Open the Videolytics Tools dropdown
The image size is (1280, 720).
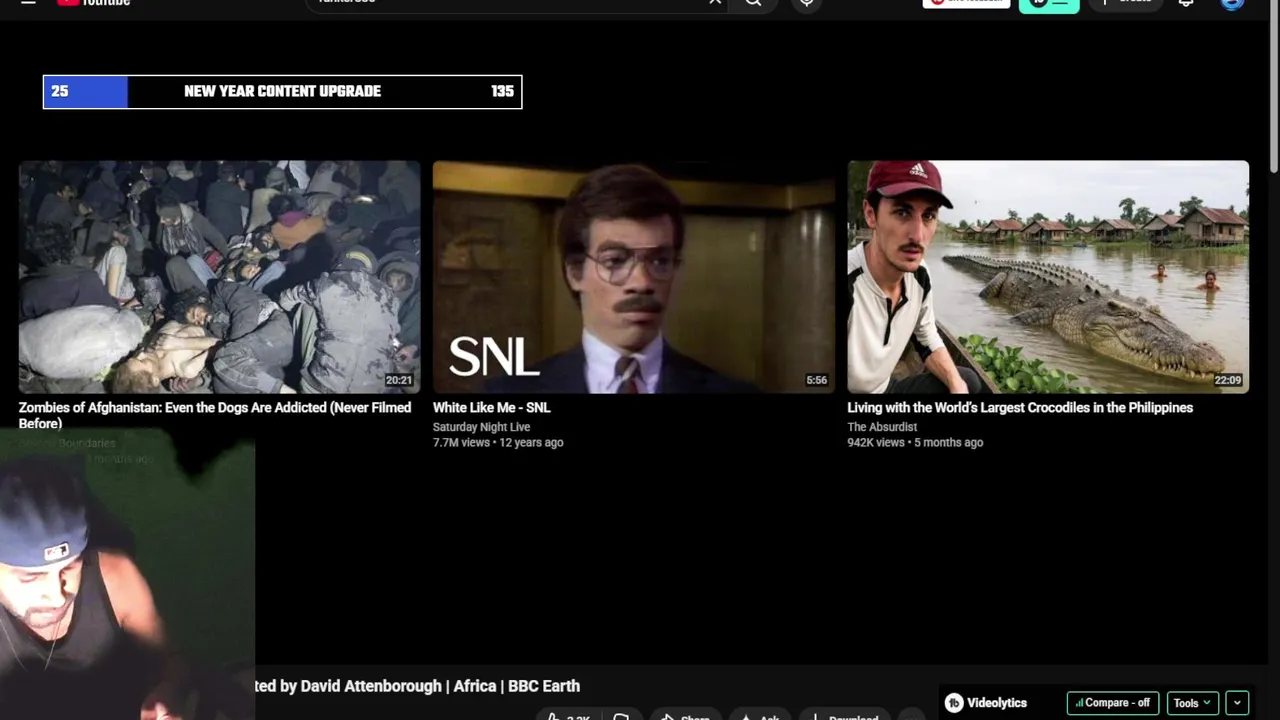coord(1192,703)
